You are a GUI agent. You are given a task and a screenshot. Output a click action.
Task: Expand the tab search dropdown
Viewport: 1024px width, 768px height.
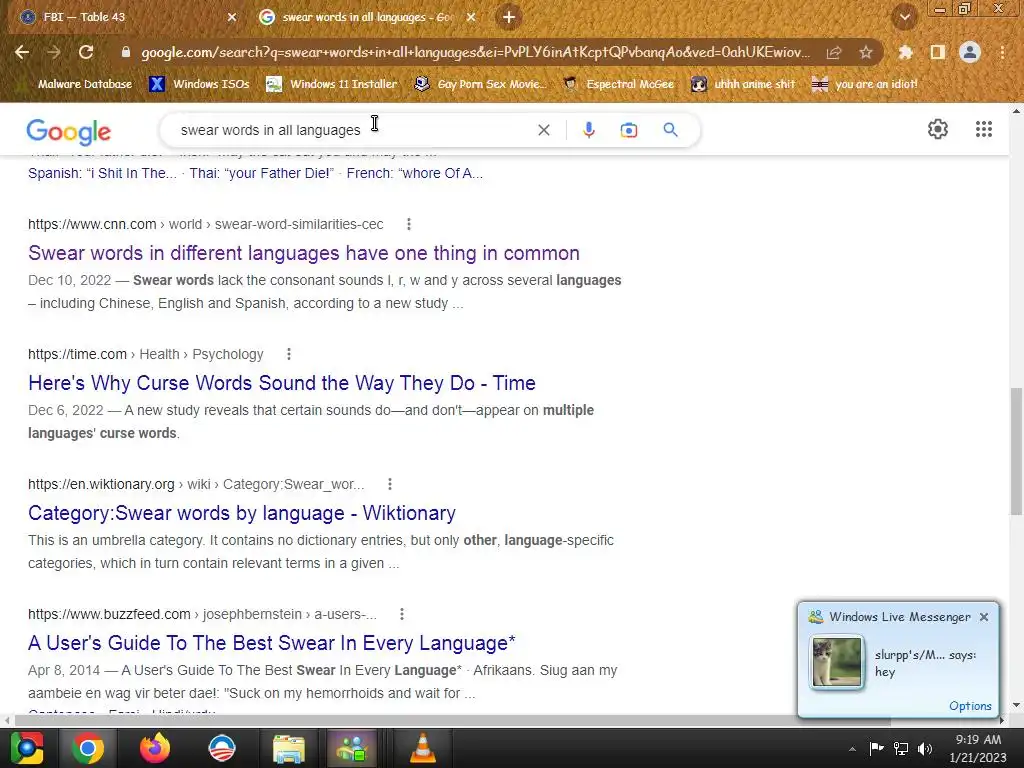click(x=905, y=18)
